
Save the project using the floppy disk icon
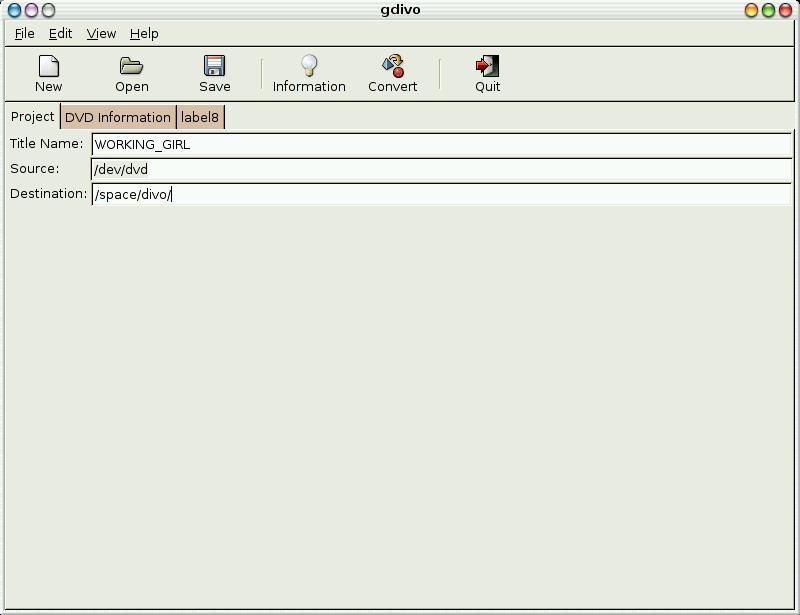(x=214, y=66)
